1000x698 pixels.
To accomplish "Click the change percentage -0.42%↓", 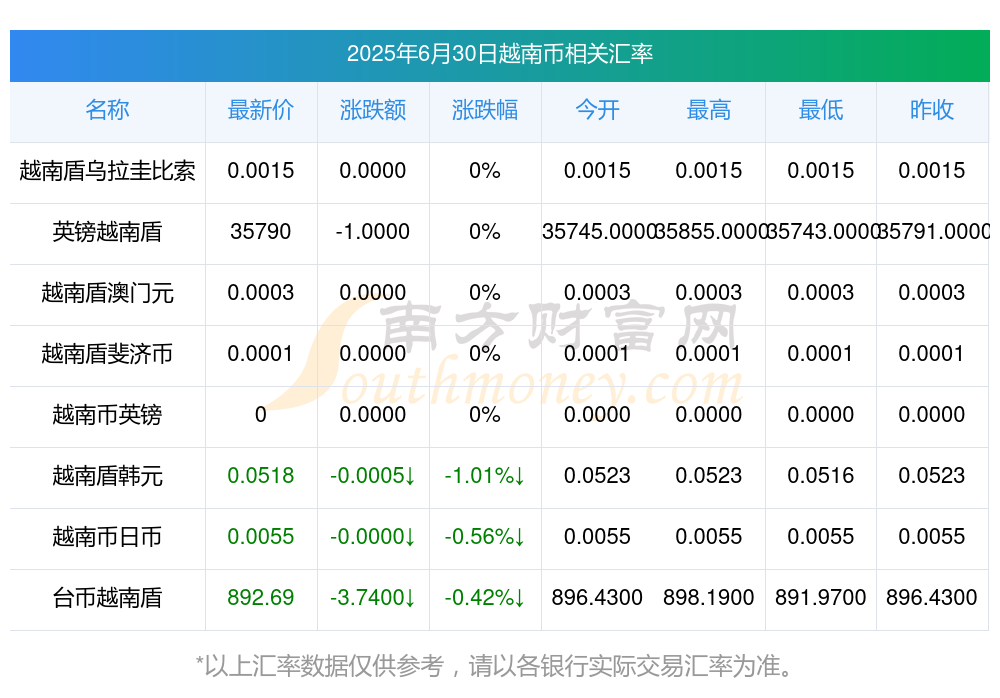I will [x=485, y=598].
